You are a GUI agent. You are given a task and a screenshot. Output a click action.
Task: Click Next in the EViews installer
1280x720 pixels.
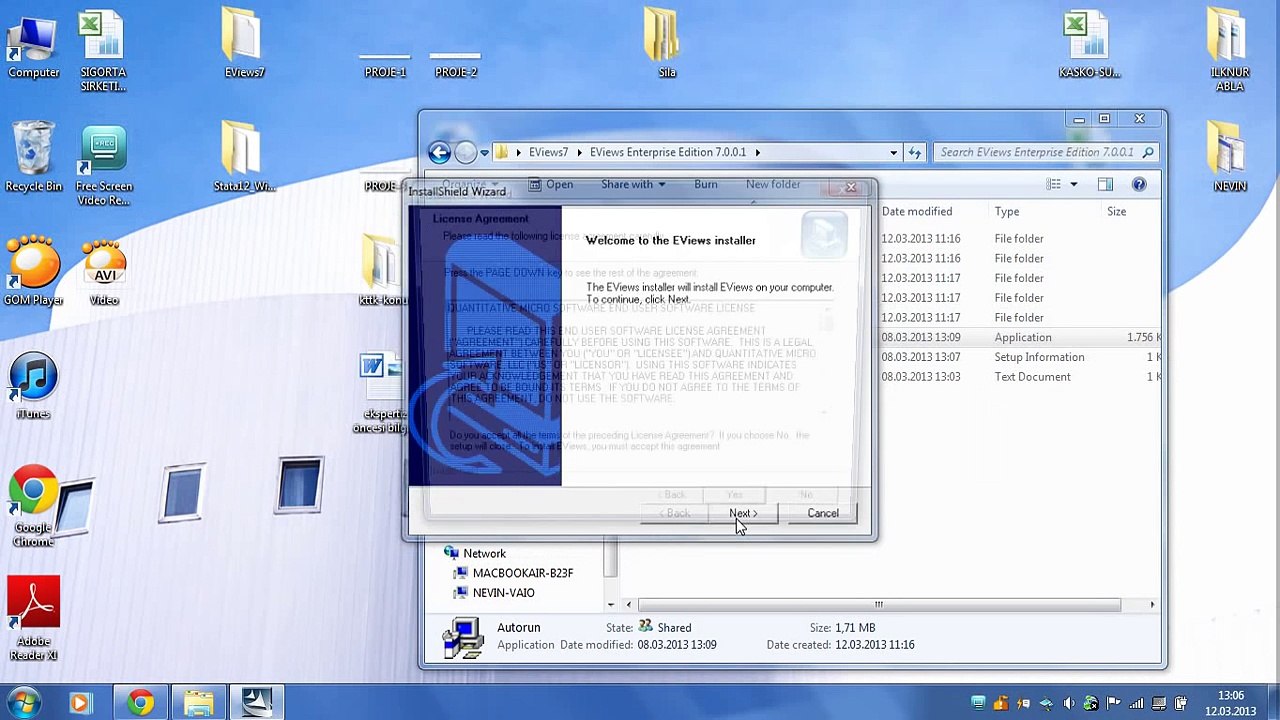pos(743,513)
